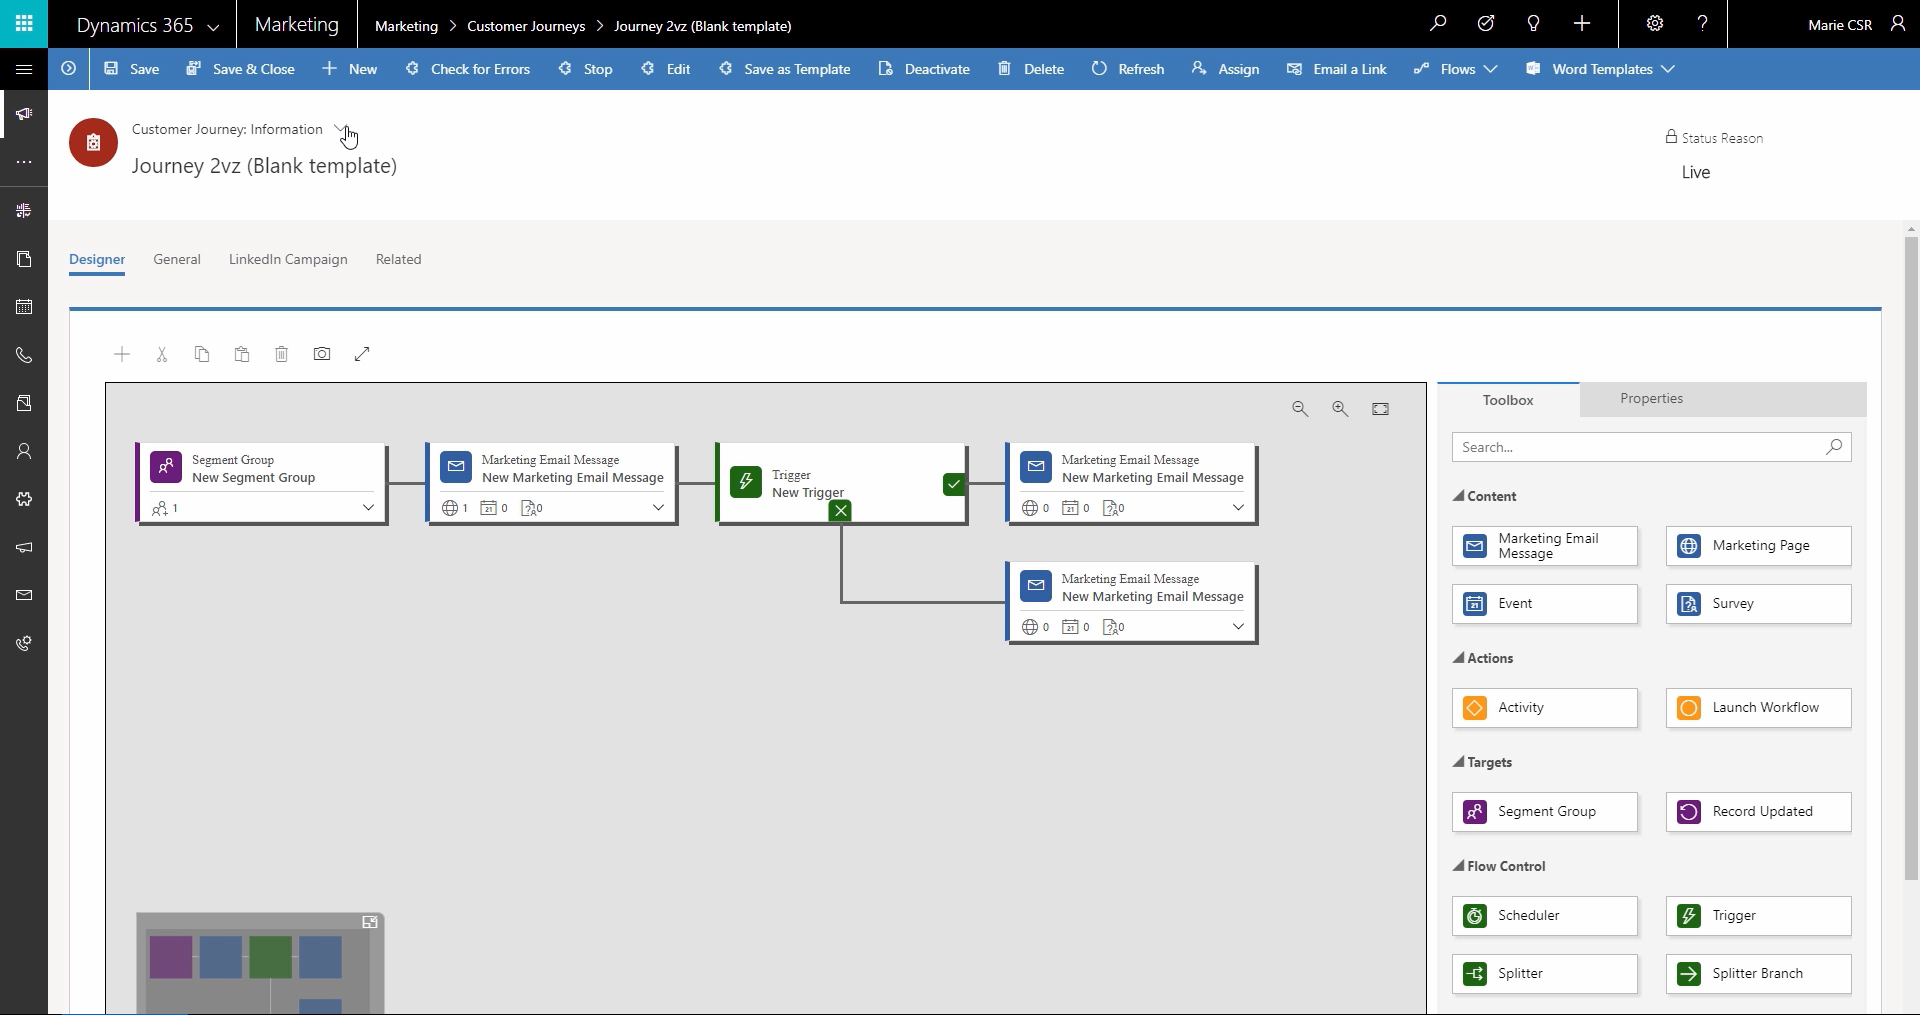Select Marketing Page in Toolbox
Image resolution: width=1920 pixels, height=1015 pixels.
[x=1758, y=546]
